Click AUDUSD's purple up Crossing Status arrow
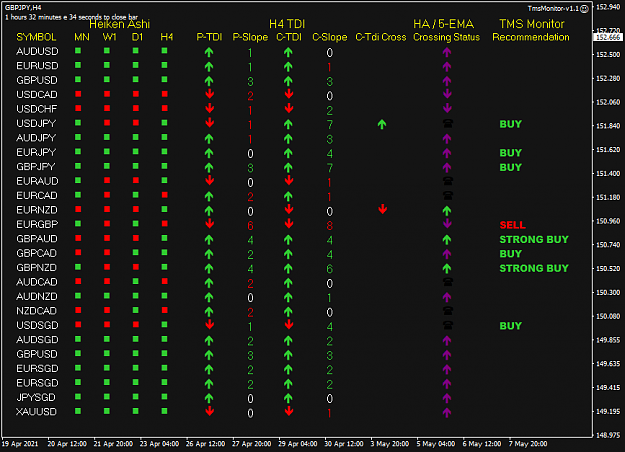 coord(447,52)
